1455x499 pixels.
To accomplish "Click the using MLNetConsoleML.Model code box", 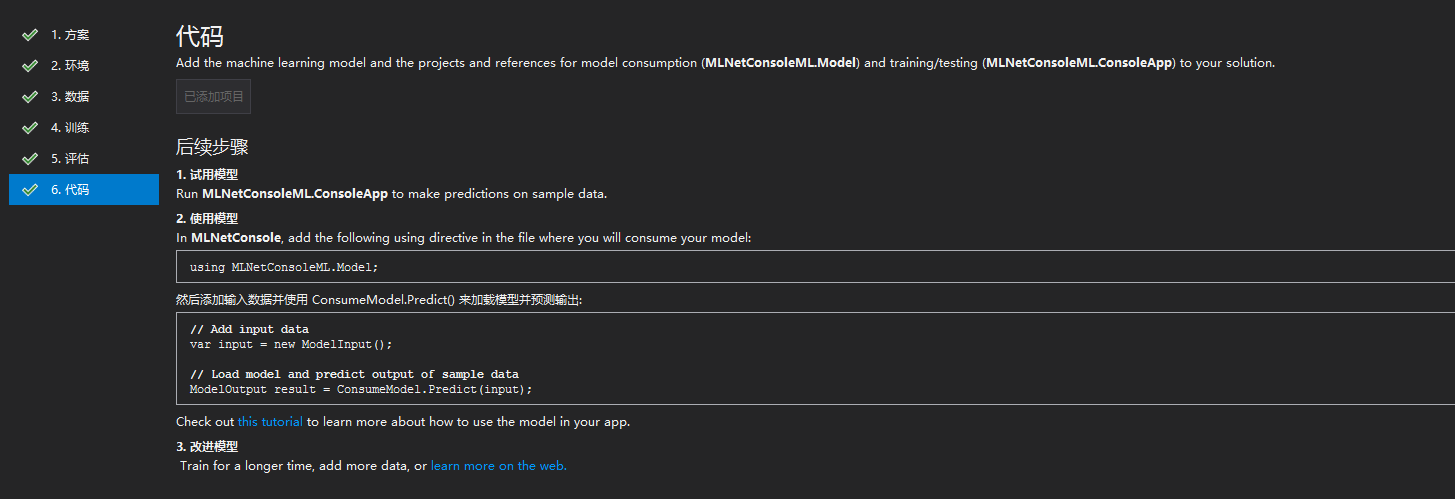I will point(815,267).
